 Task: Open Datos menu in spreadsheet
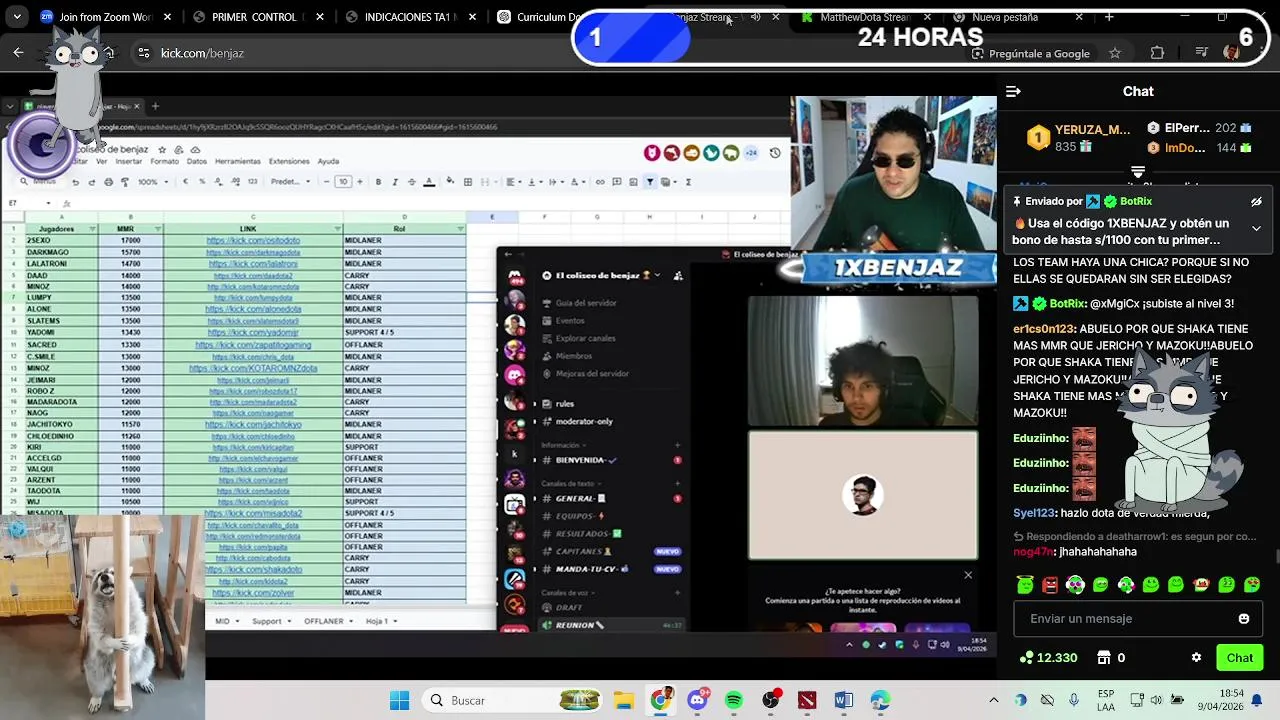(197, 161)
